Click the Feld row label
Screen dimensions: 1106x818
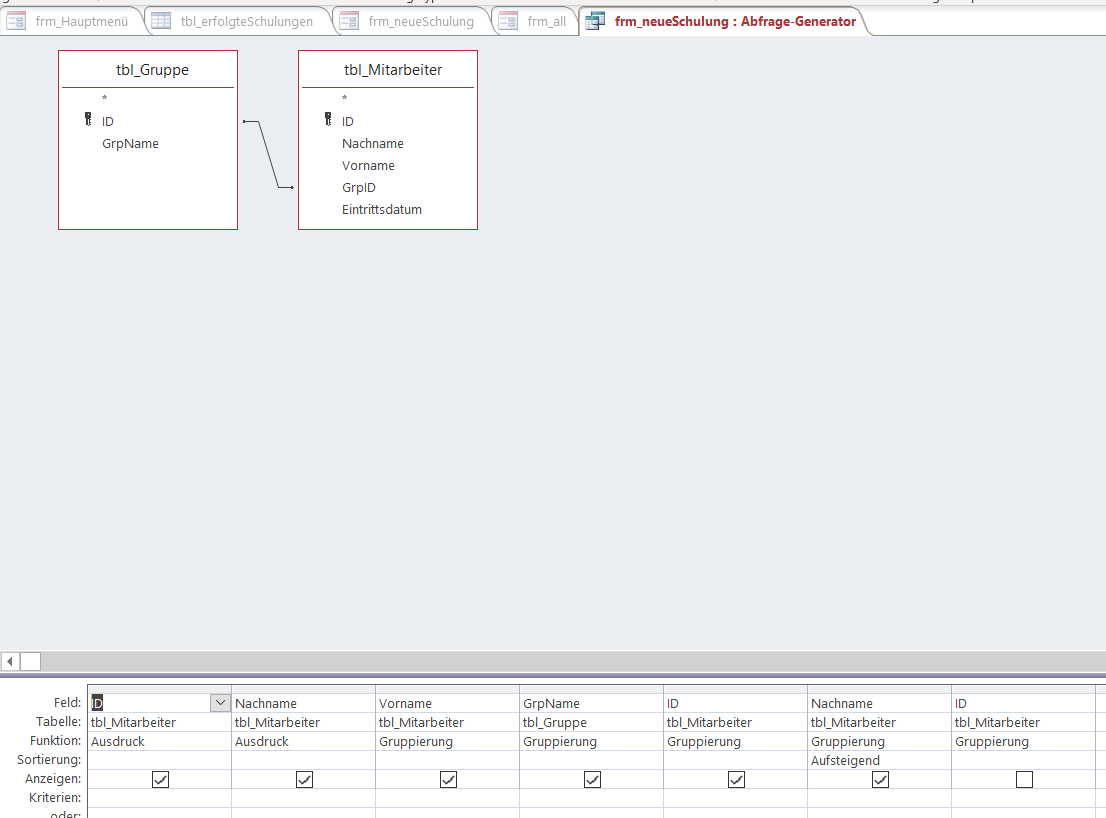tap(68, 702)
